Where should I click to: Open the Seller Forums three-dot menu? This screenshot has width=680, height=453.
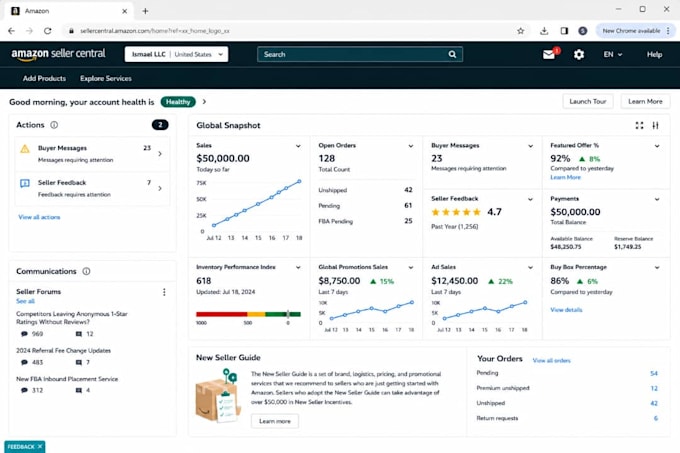point(164,292)
